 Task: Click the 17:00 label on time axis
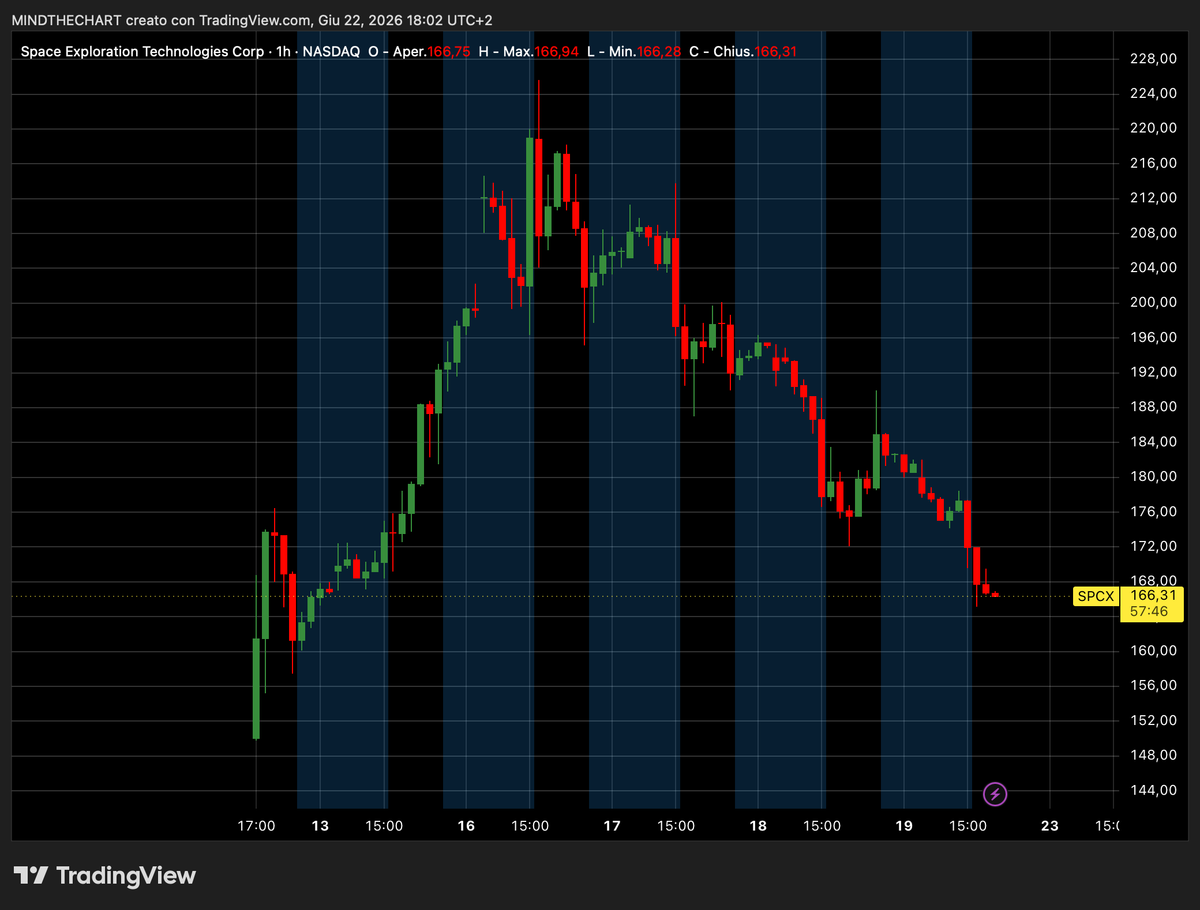(257, 826)
